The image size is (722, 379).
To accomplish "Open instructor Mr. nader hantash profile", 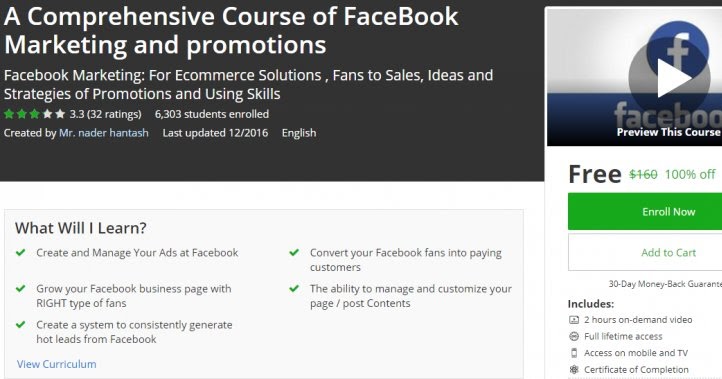I will 104,133.
